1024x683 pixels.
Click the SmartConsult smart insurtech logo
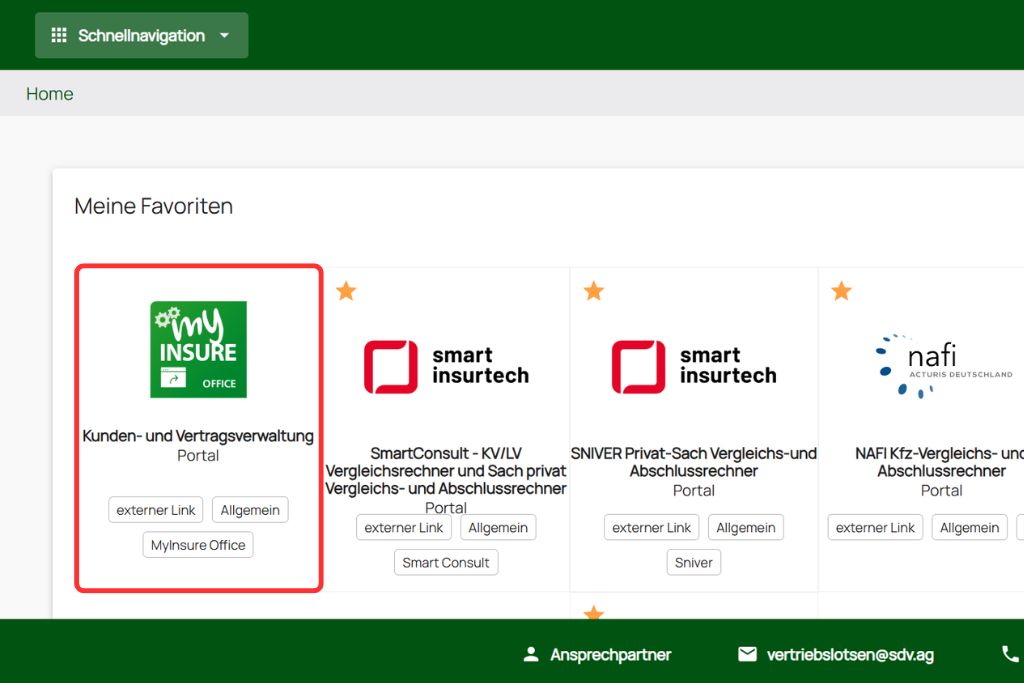pyautogui.click(x=446, y=366)
